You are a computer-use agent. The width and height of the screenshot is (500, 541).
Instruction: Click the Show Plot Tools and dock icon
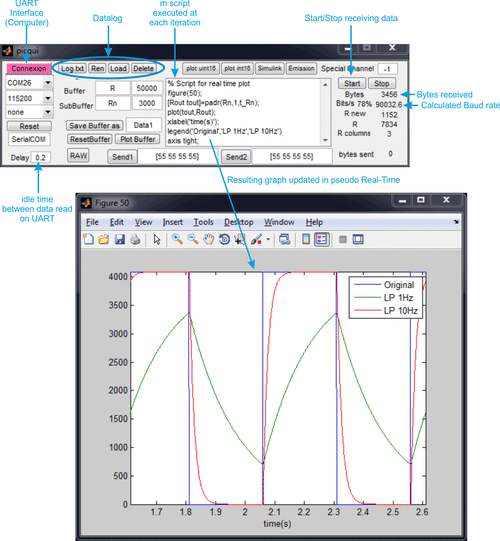(358, 239)
